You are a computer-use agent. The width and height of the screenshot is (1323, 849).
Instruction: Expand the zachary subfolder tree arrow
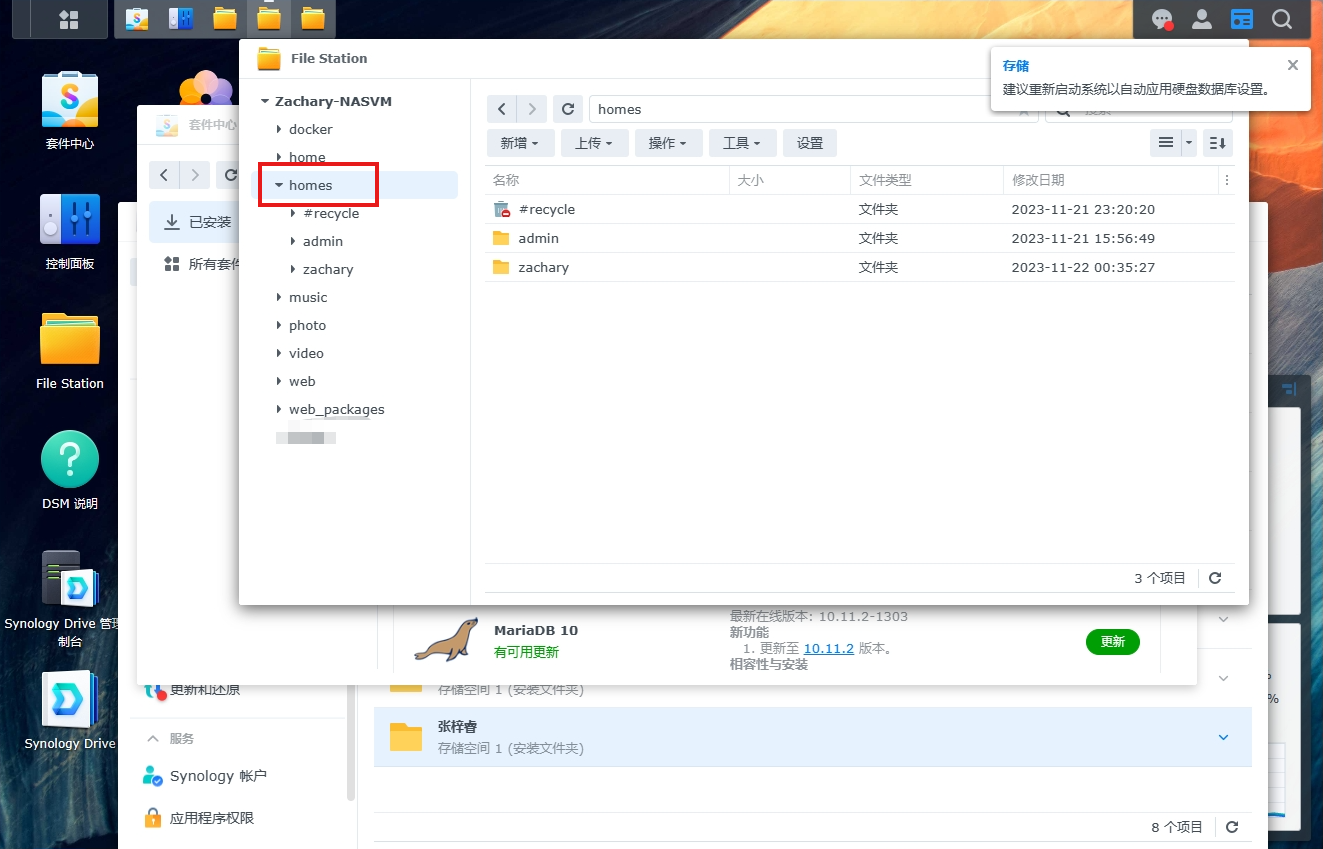(x=293, y=269)
